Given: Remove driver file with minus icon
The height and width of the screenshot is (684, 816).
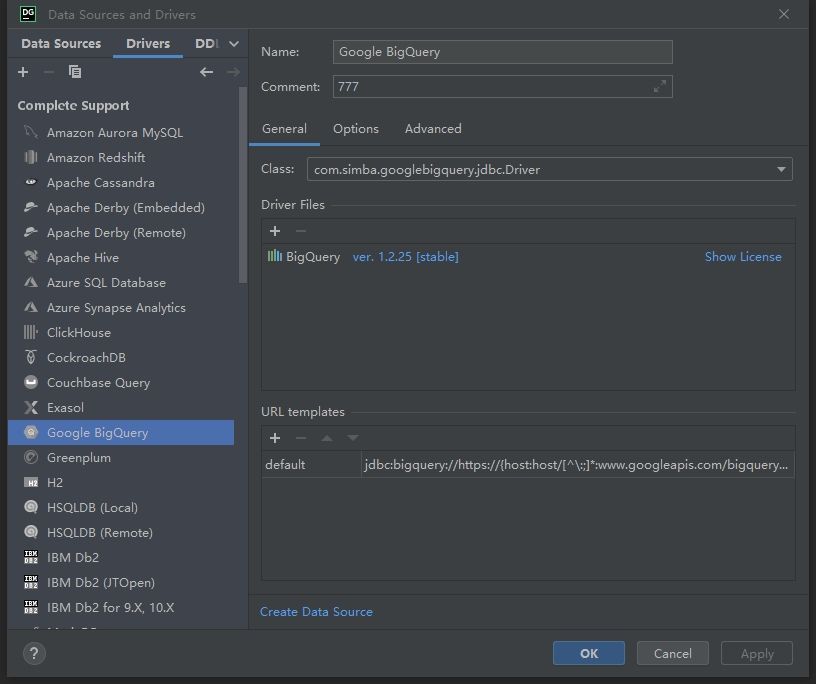Looking at the screenshot, I should 301,231.
